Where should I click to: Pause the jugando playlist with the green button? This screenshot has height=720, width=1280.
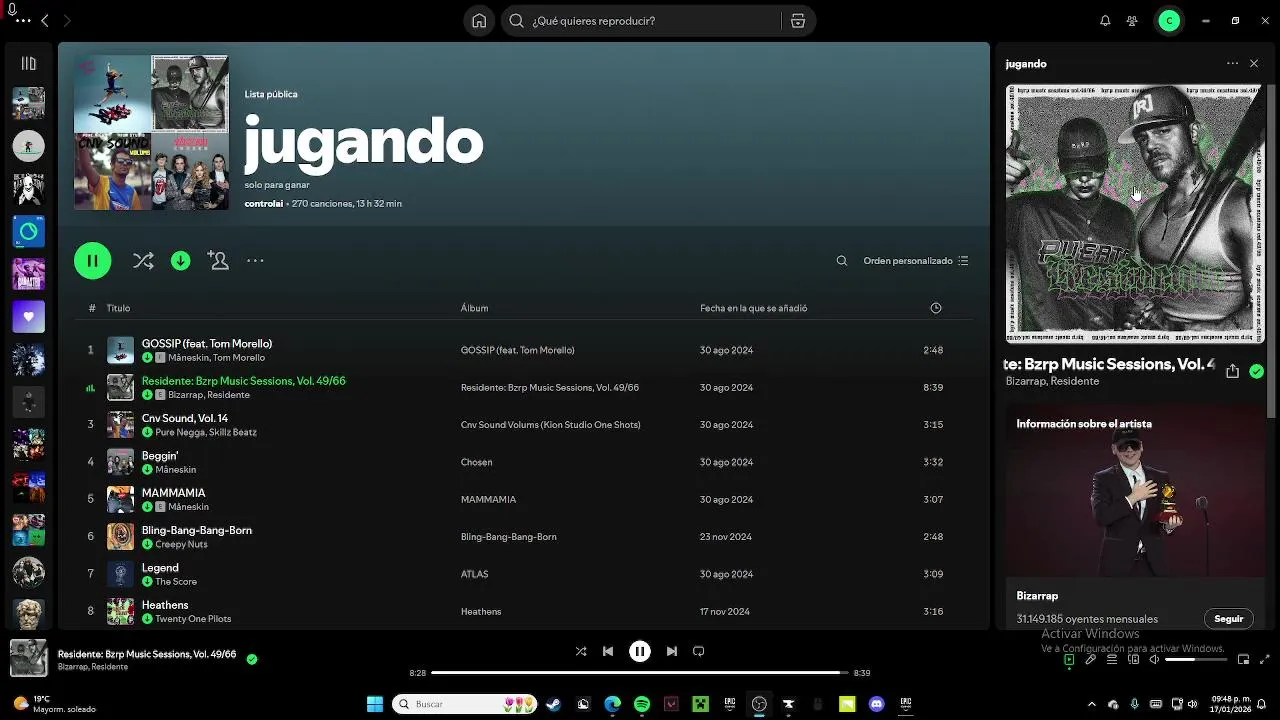(x=92, y=261)
